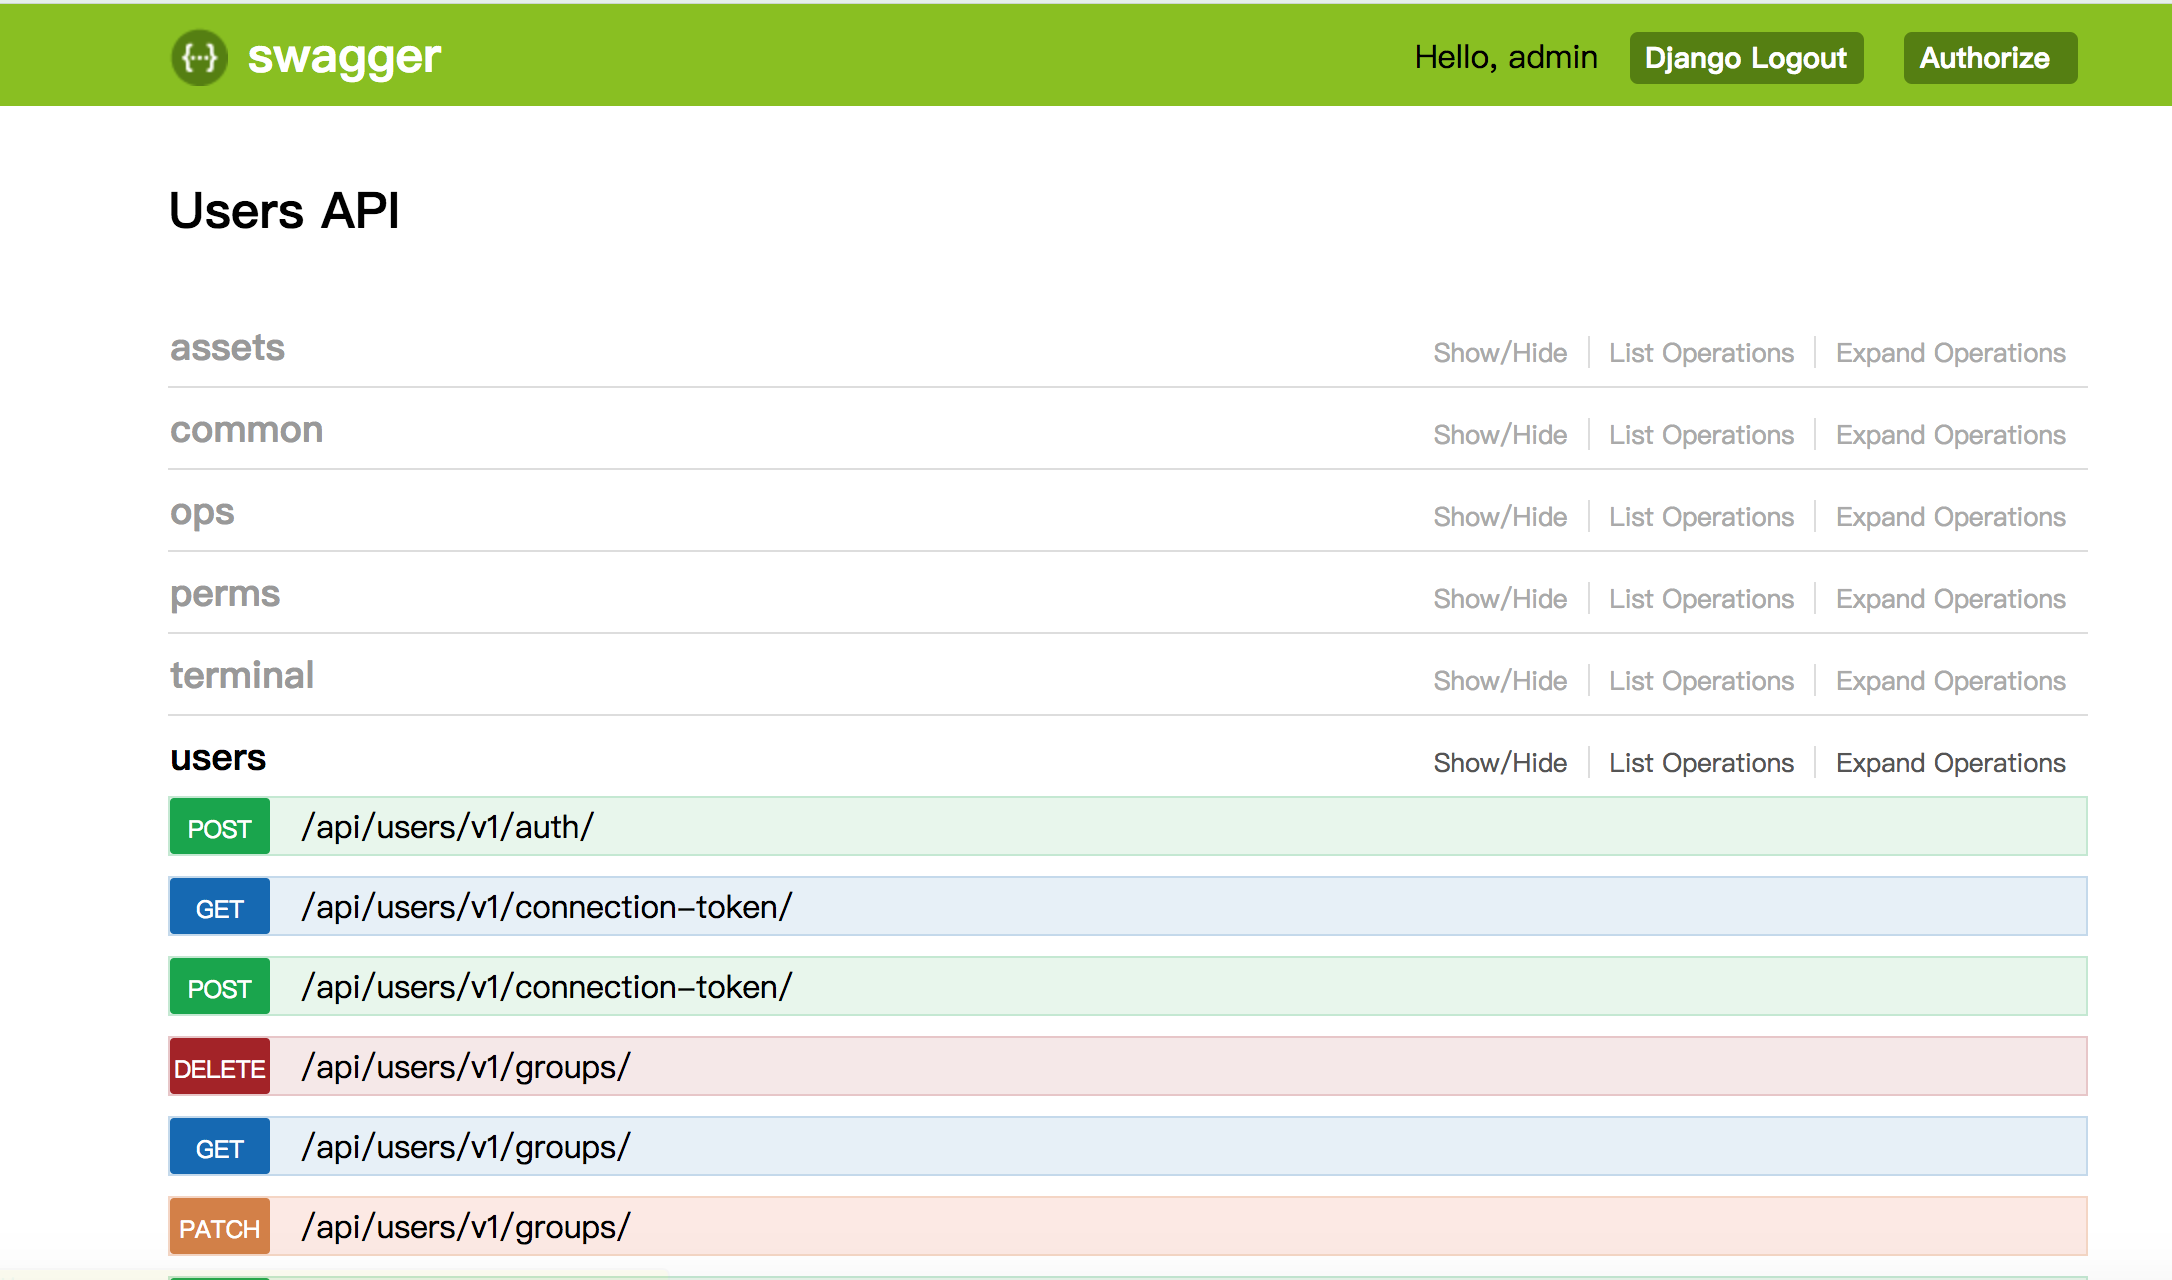Click the POST badge on /api/users/v1/connection-token/
This screenshot has width=2172, height=1280.
point(219,987)
